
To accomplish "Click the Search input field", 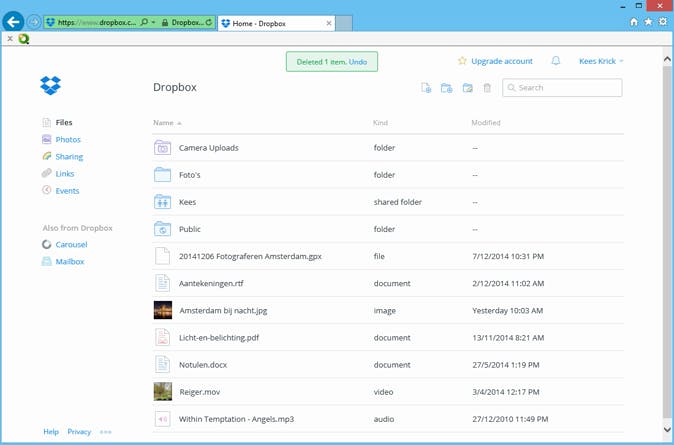I will 562,88.
